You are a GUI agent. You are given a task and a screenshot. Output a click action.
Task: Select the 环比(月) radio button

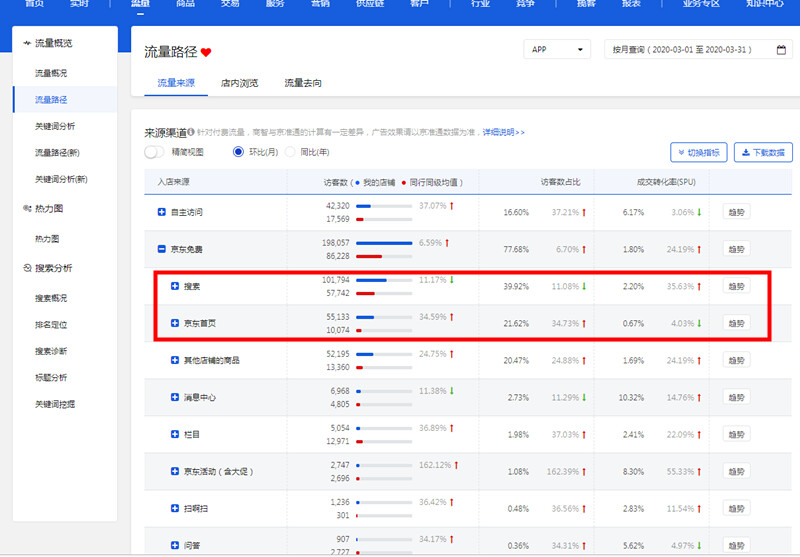pyautogui.click(x=238, y=152)
